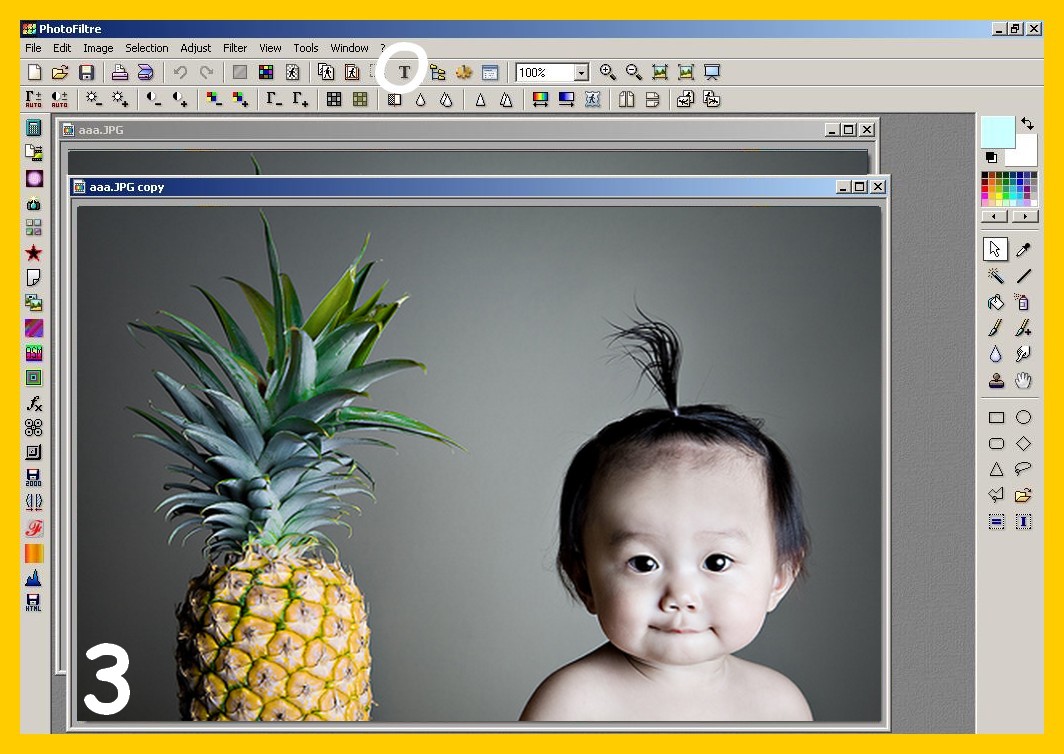Toggle the ellipse selection shape

1023,417
